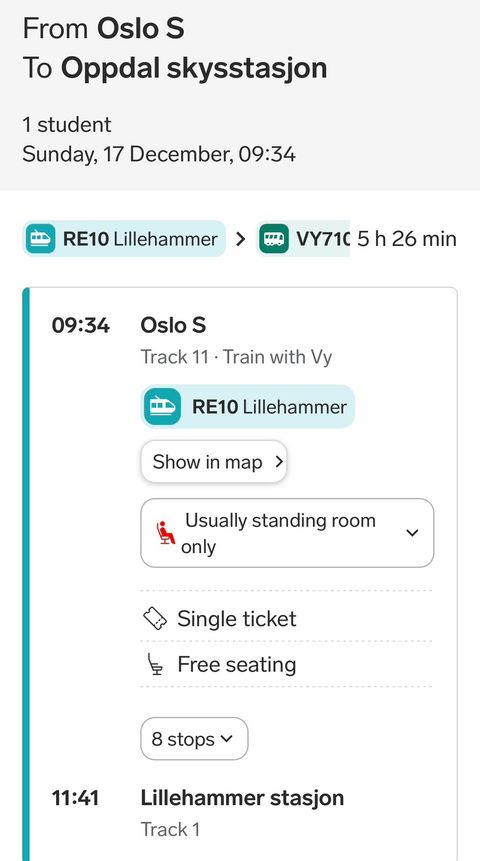The image size is (480, 861).
Task: Tap the free seating chair icon
Action: (156, 664)
